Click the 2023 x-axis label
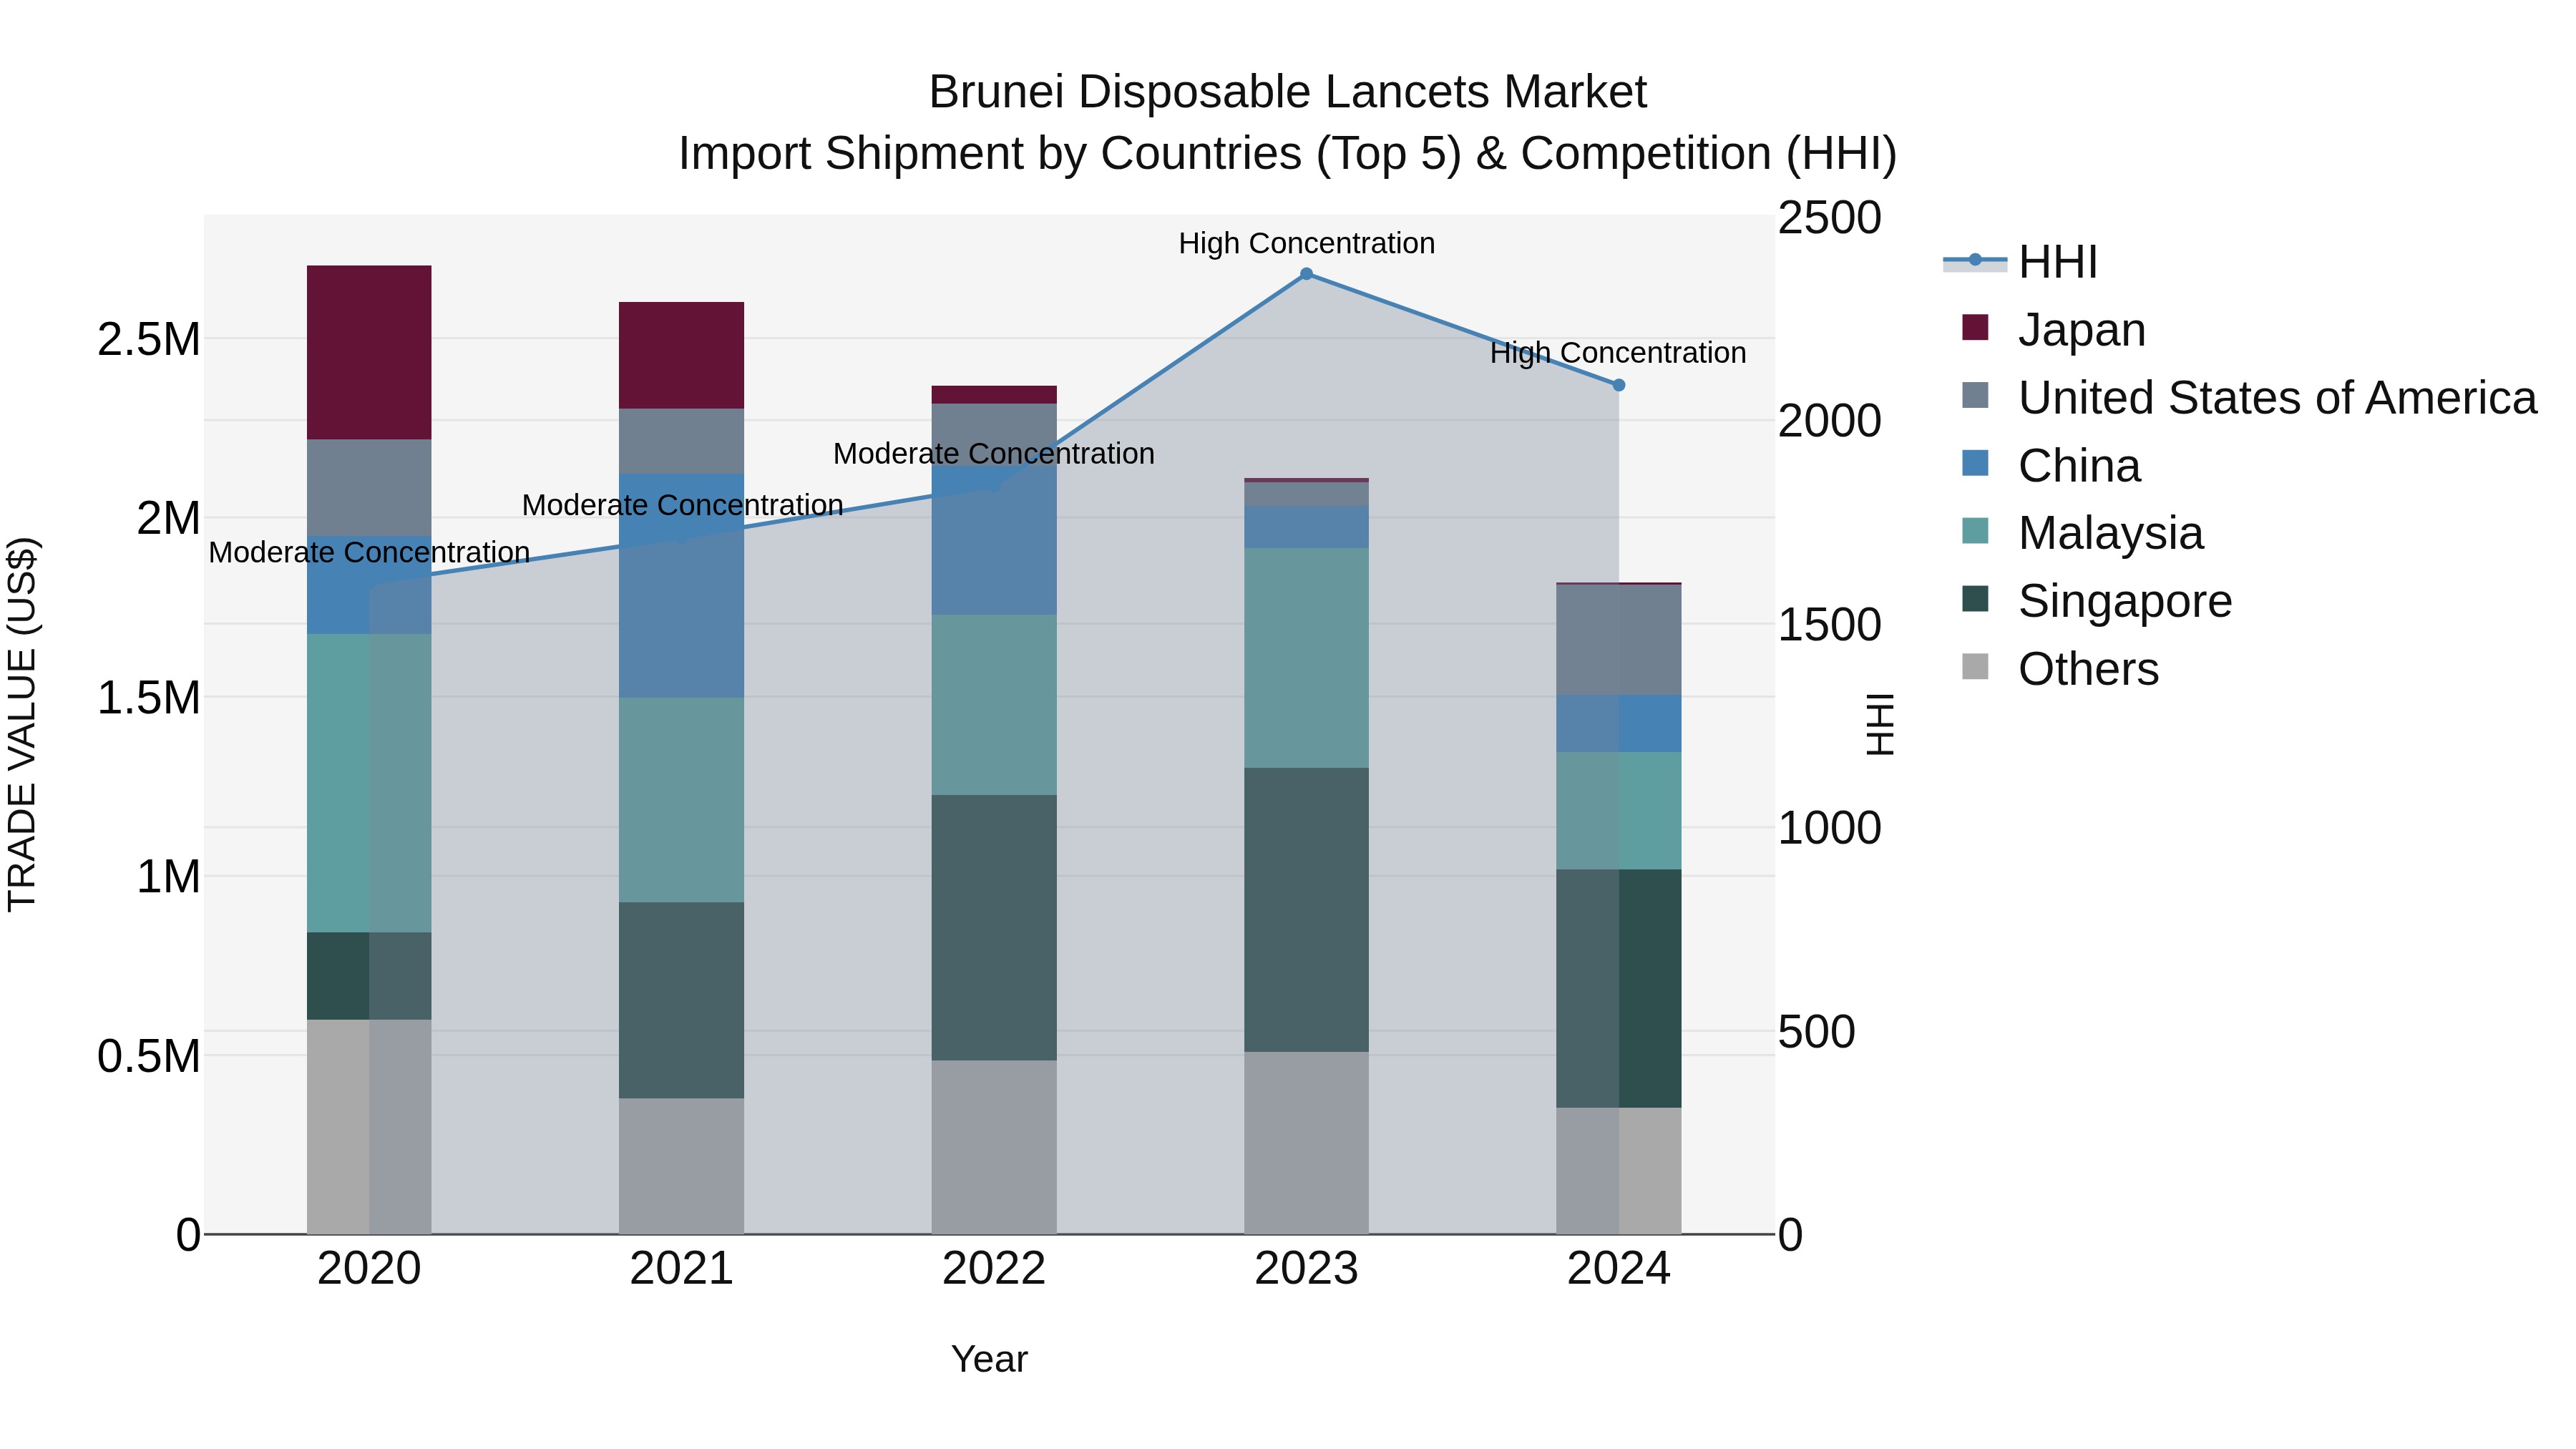 coord(1306,1269)
